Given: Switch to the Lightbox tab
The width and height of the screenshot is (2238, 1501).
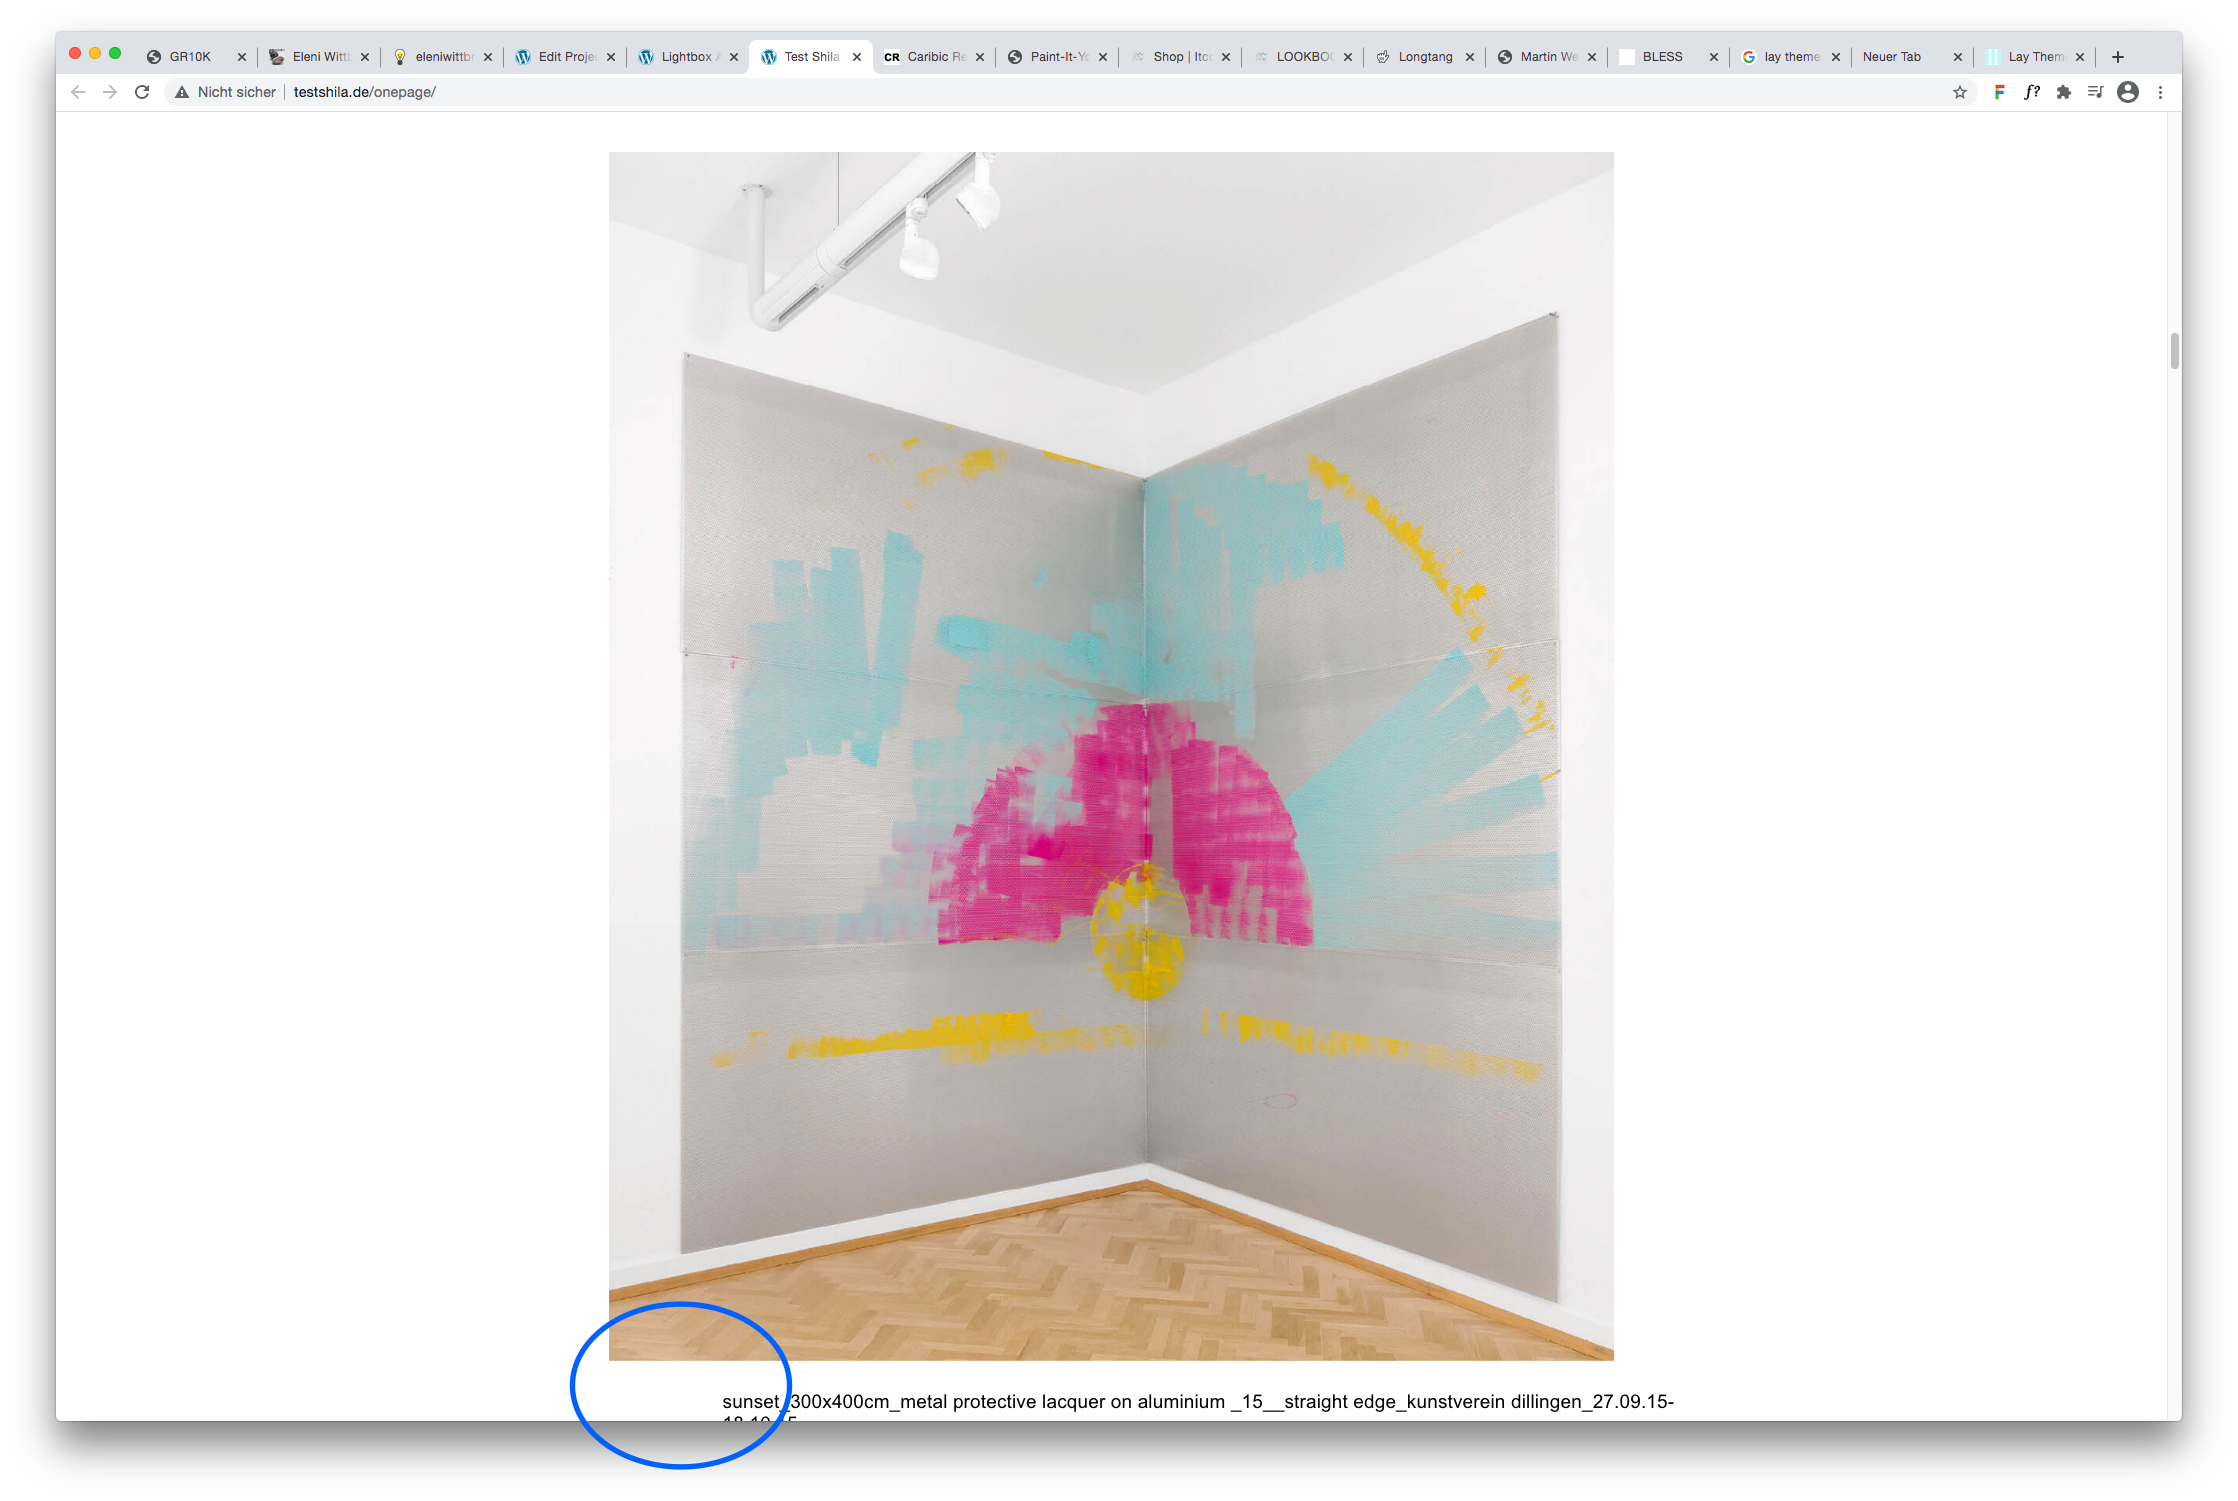Looking at the screenshot, I should pyautogui.click(x=685, y=57).
